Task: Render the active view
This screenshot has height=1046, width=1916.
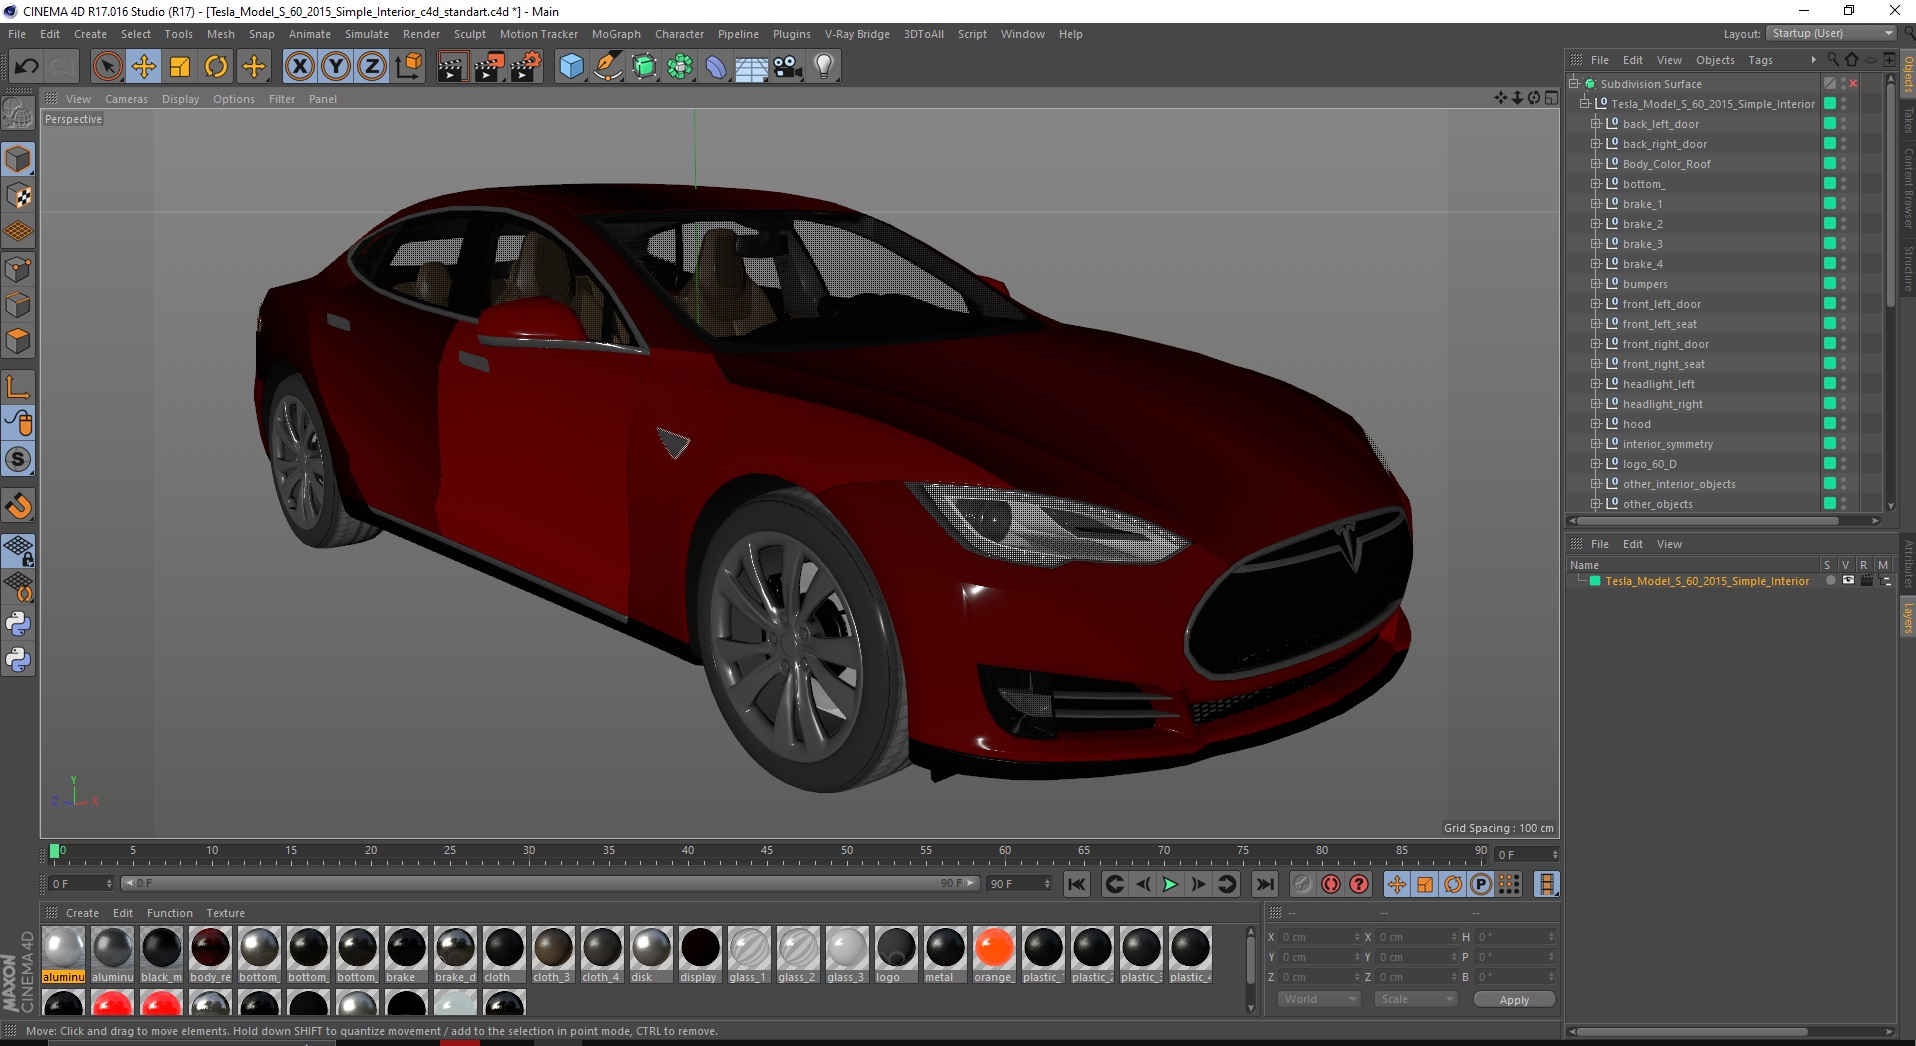Action: 452,67
